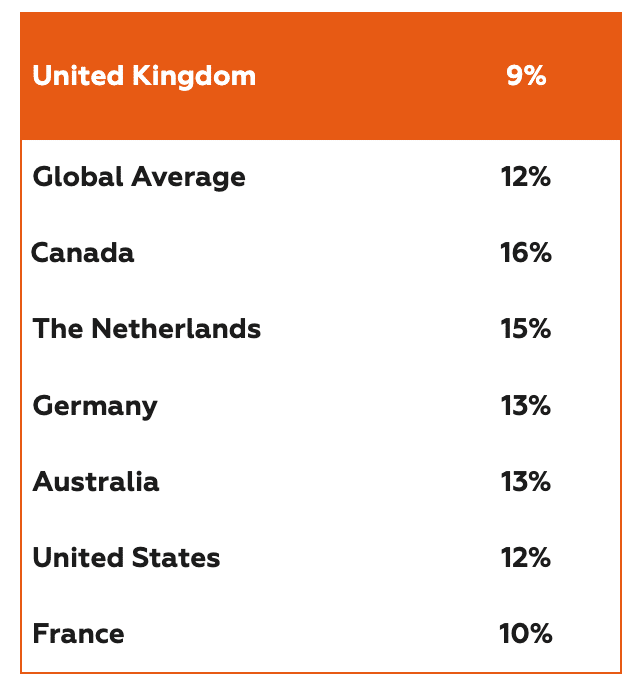Image resolution: width=640 pixels, height=682 pixels.
Task: Select United States 12% value
Action: click(x=526, y=558)
